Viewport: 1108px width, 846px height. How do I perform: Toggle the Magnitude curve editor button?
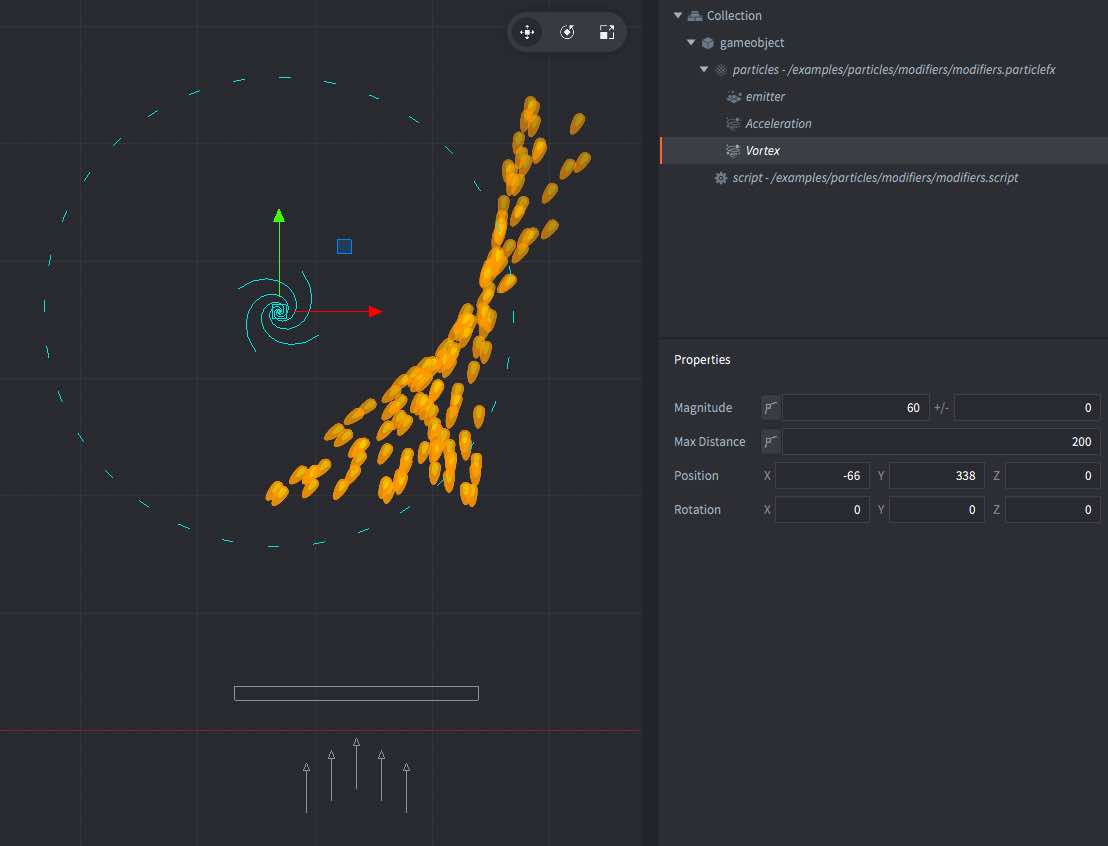[768, 407]
